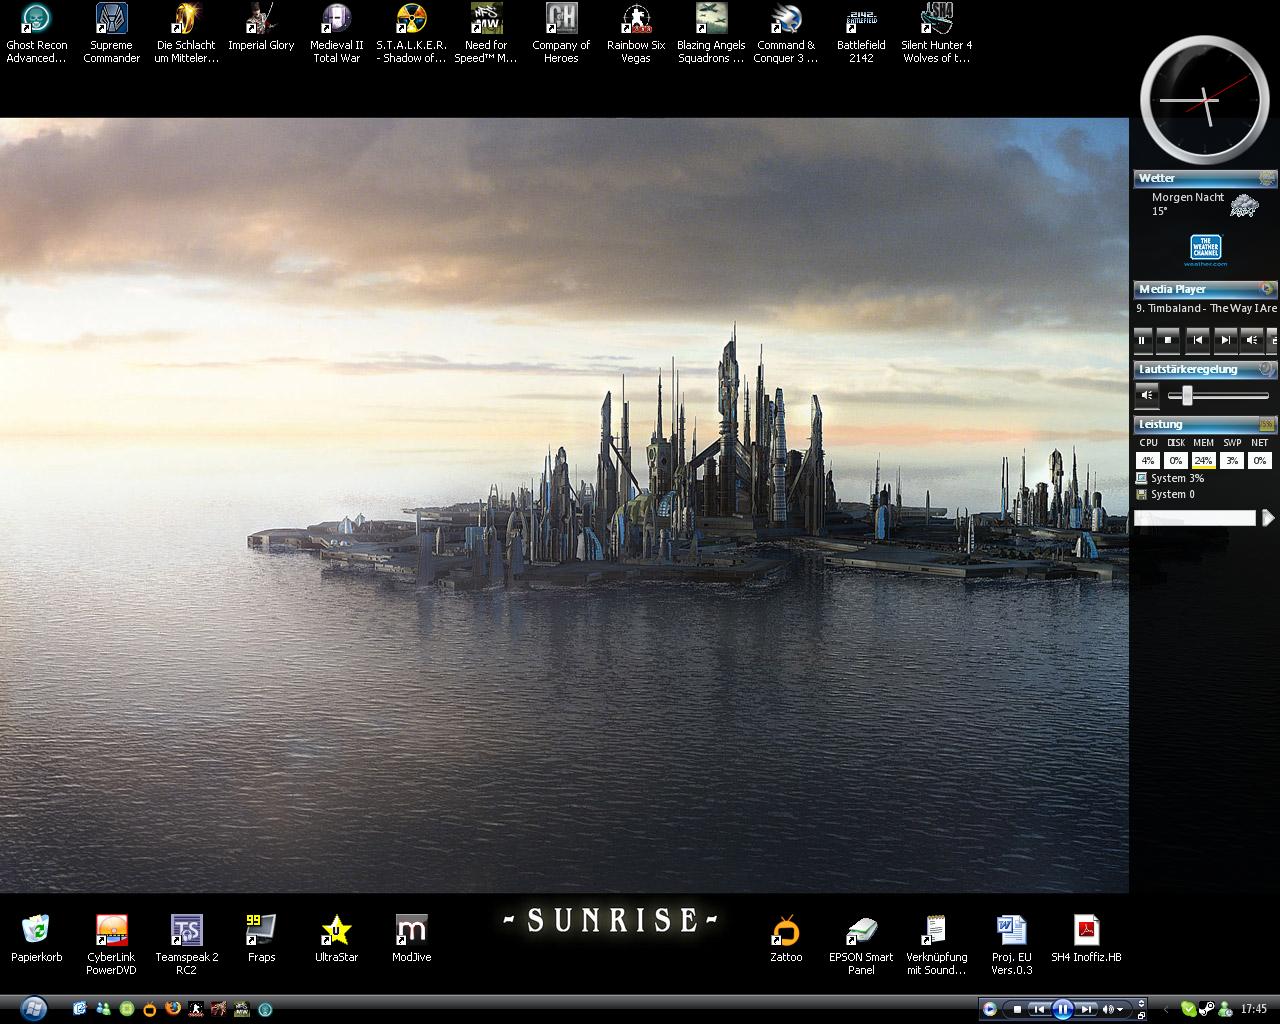Select the Company of Heroes icon
This screenshot has width=1280, height=1024.
click(x=561, y=33)
